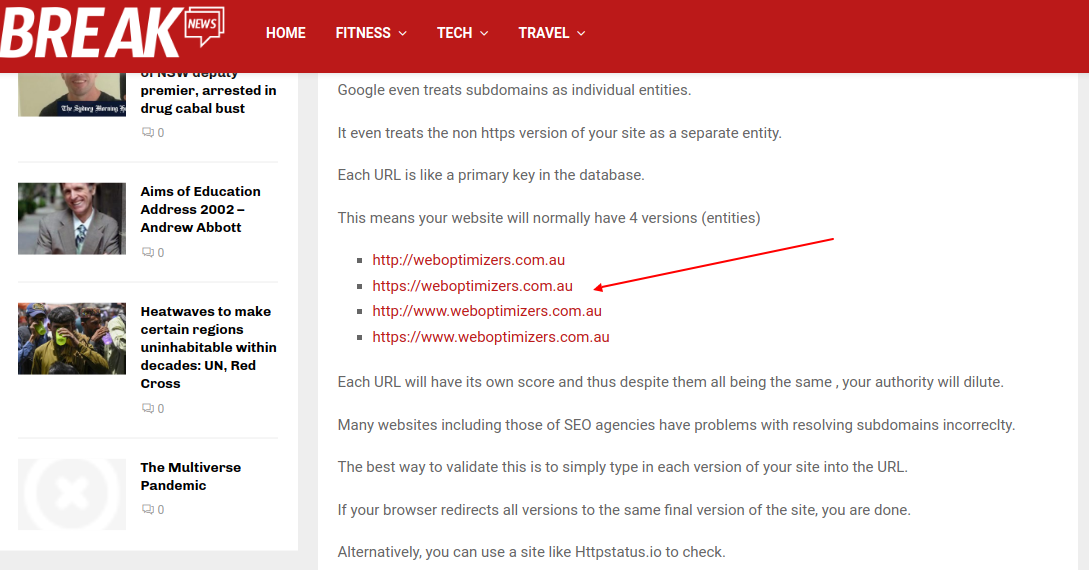Select The Multiverse Pandemic headline

(190, 476)
